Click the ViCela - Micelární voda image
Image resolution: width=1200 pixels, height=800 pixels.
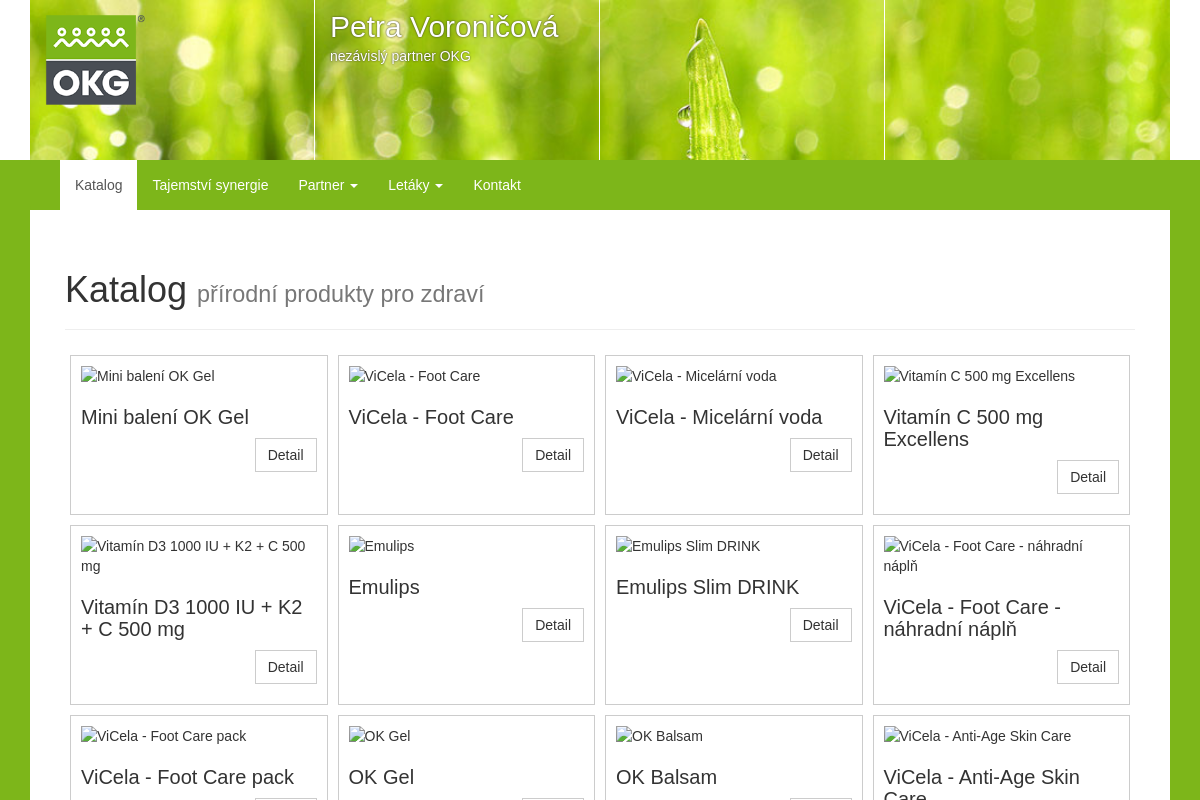pyautogui.click(x=696, y=376)
